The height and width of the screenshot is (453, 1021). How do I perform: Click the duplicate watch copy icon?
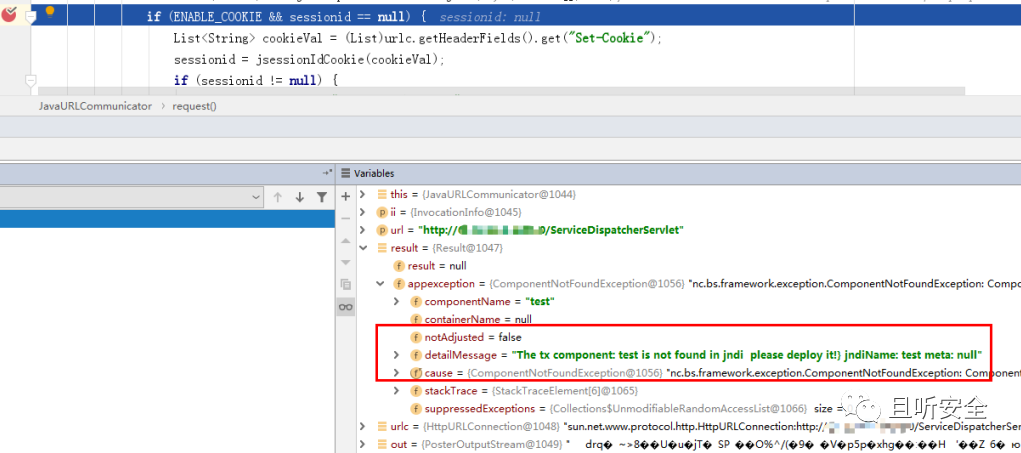[346, 284]
